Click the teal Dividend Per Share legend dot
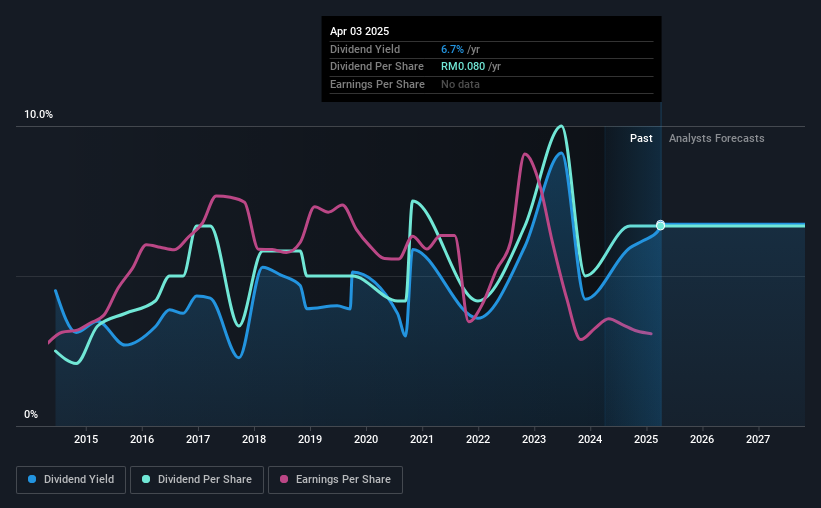Viewport: 821px width, 508px height. (x=146, y=479)
